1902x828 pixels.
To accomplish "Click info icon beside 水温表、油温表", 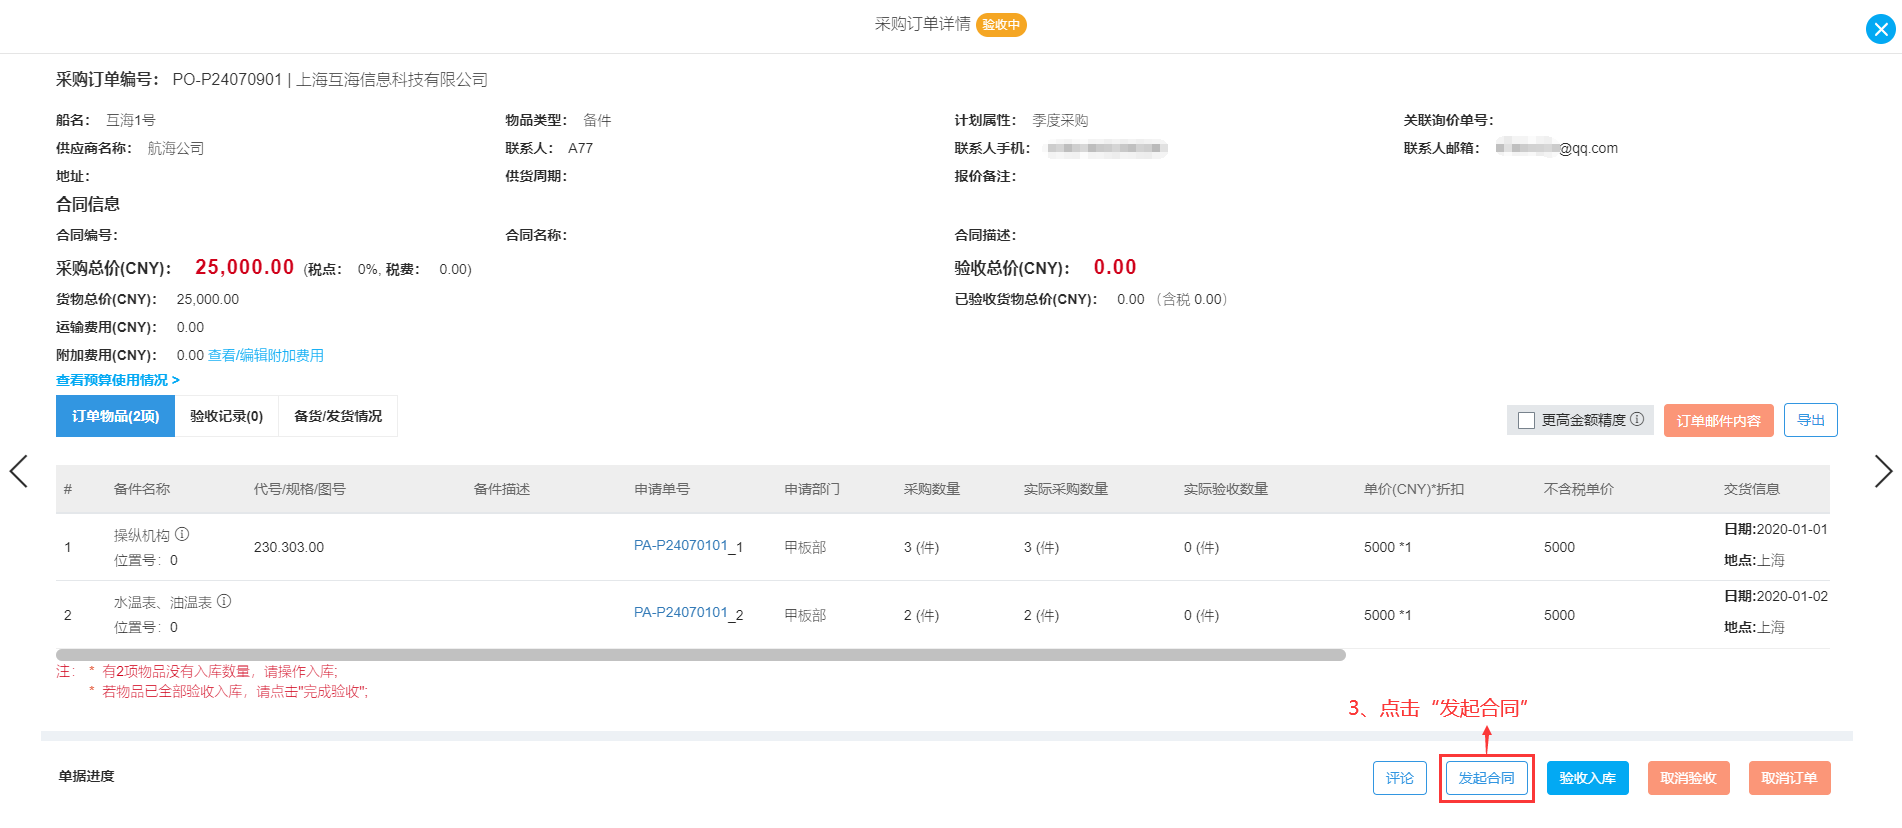I will coord(224,601).
